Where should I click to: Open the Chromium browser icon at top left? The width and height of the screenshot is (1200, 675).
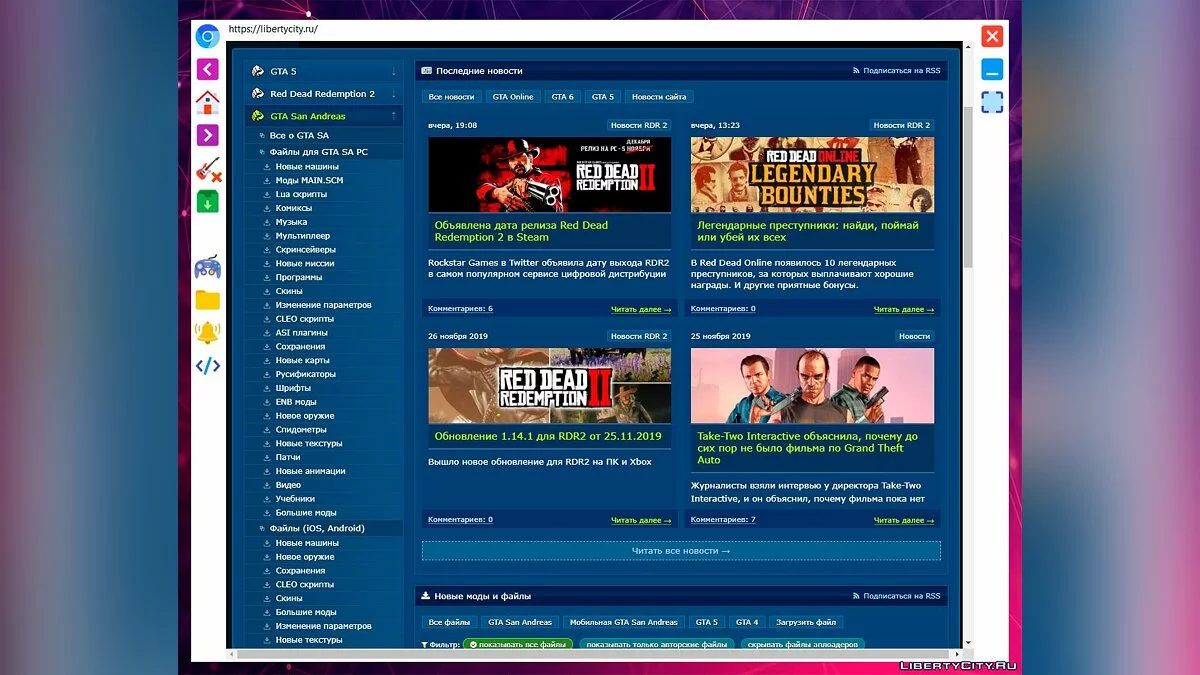tap(206, 35)
